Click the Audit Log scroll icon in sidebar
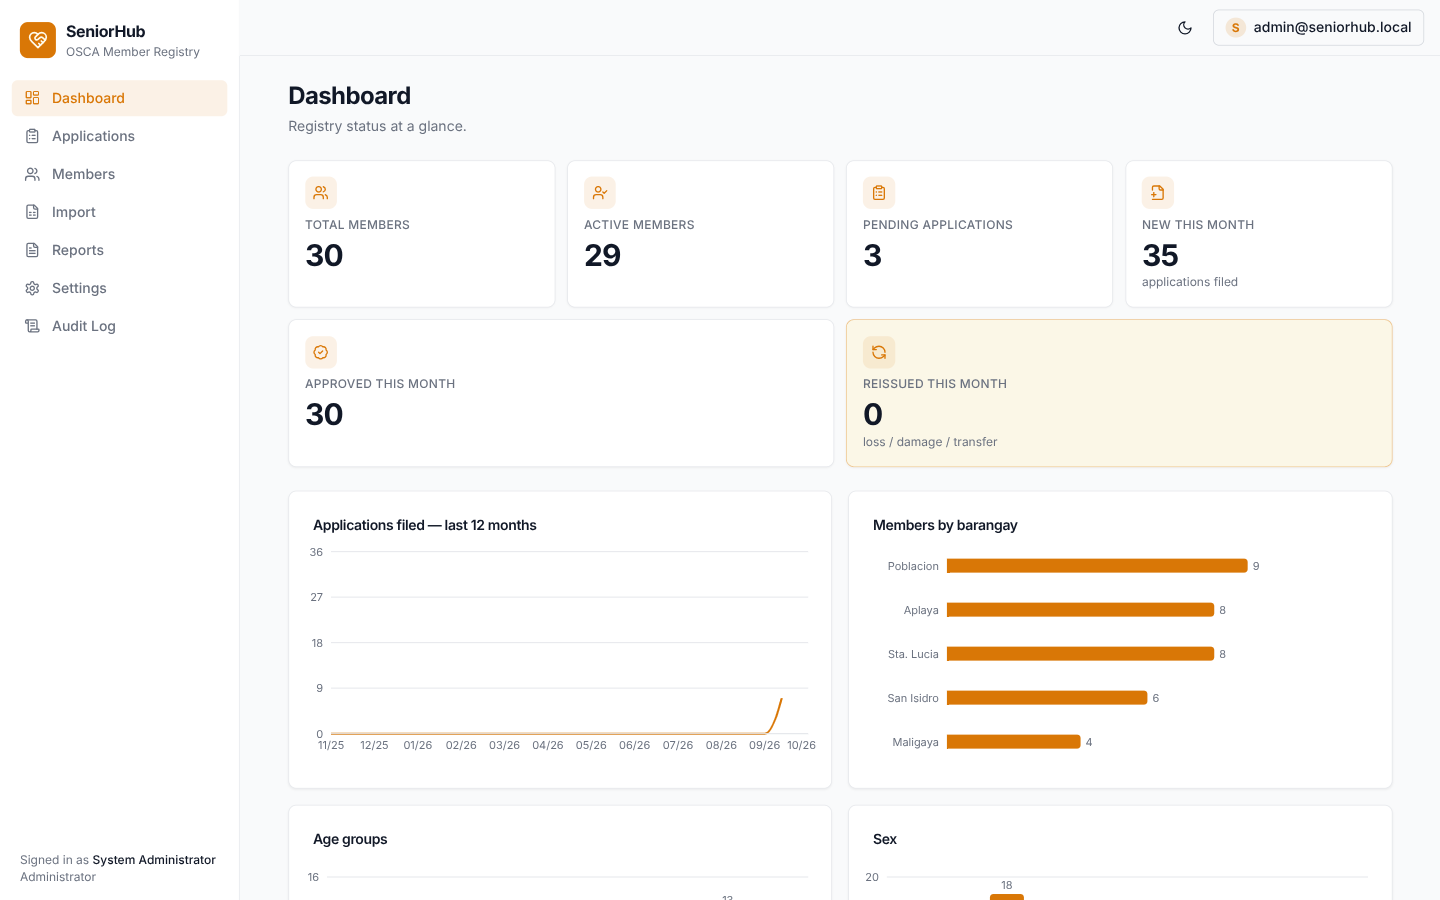The image size is (1440, 900). [x=32, y=326]
